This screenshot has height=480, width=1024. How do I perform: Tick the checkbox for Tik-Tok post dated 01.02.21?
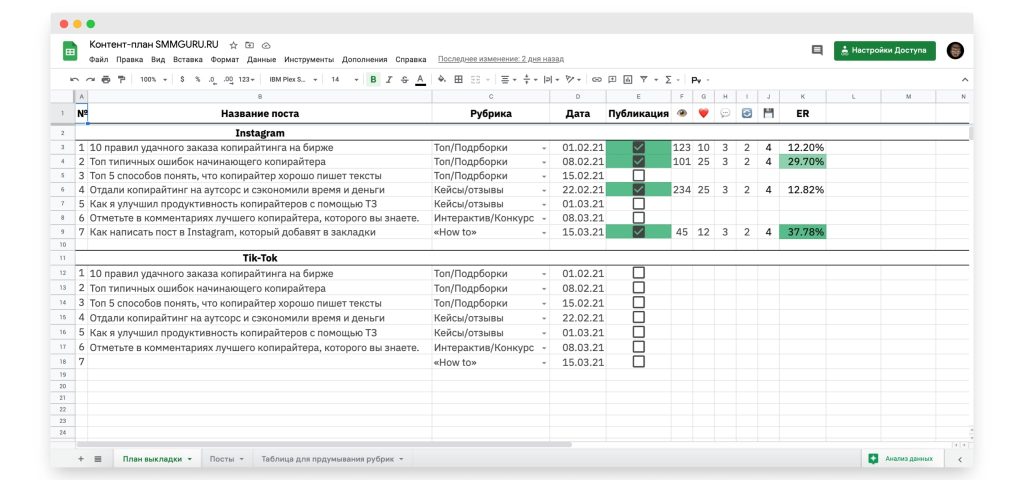[x=639, y=272]
